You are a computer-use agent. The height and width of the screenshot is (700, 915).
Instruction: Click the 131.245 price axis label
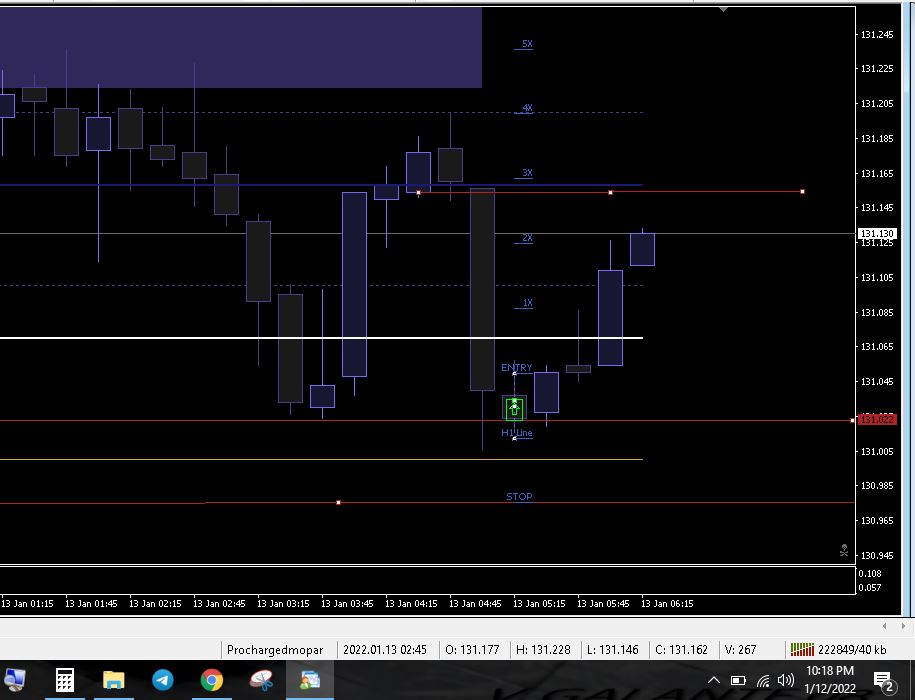coord(876,34)
